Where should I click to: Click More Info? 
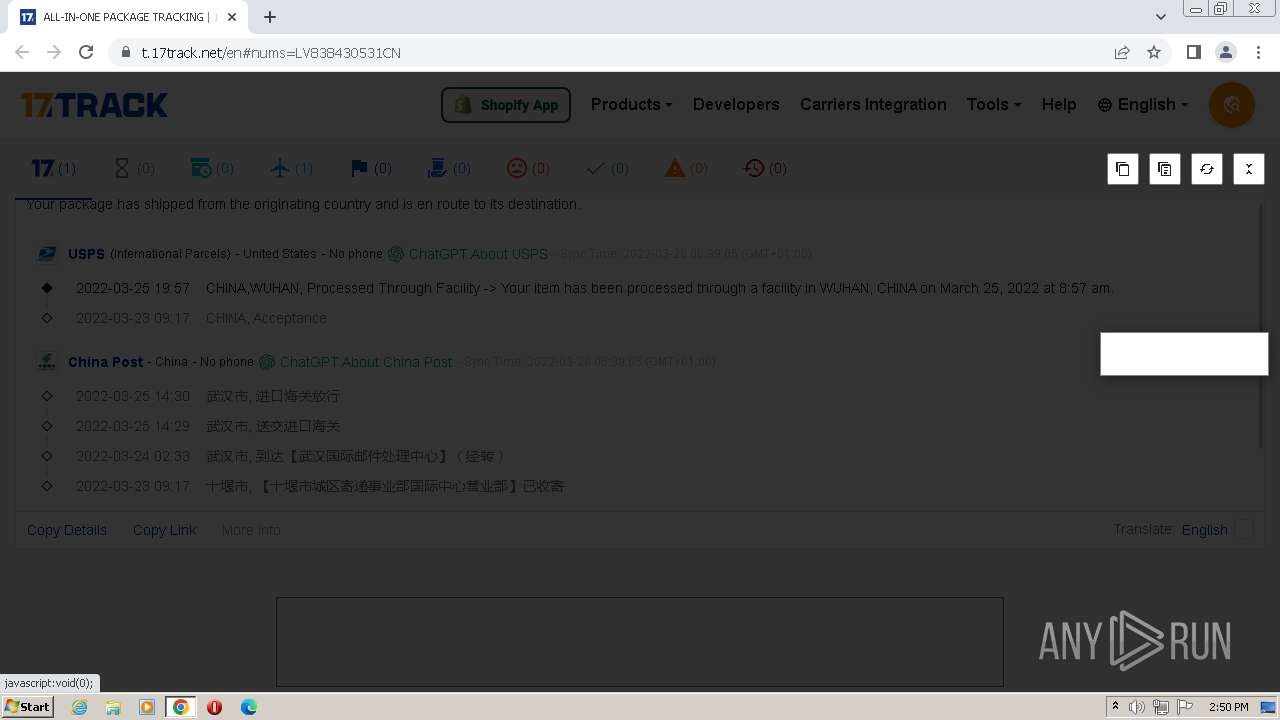pos(251,530)
